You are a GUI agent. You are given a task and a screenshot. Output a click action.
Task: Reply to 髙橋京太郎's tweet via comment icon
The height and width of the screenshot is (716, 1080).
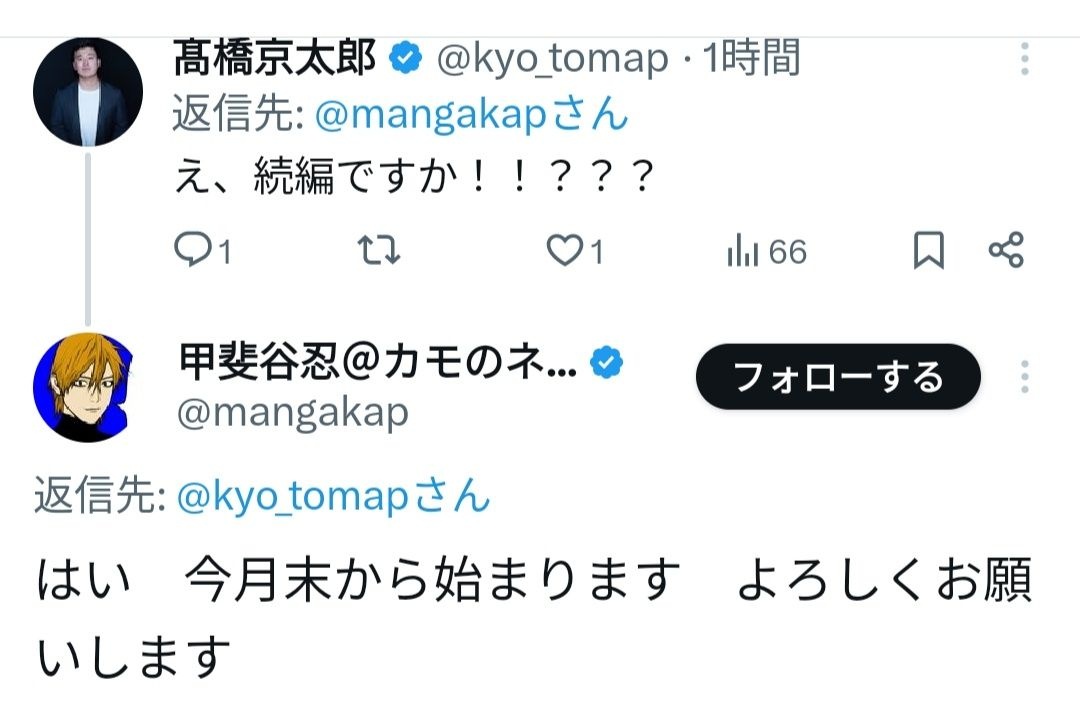point(190,251)
